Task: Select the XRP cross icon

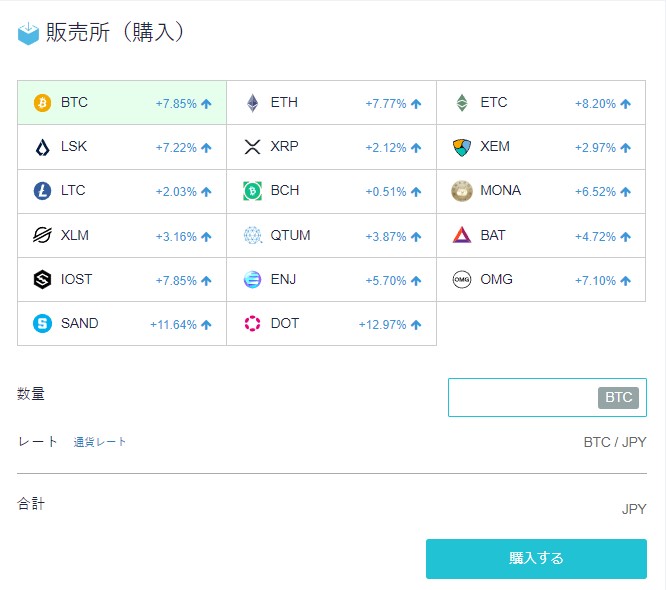Action: (252, 147)
